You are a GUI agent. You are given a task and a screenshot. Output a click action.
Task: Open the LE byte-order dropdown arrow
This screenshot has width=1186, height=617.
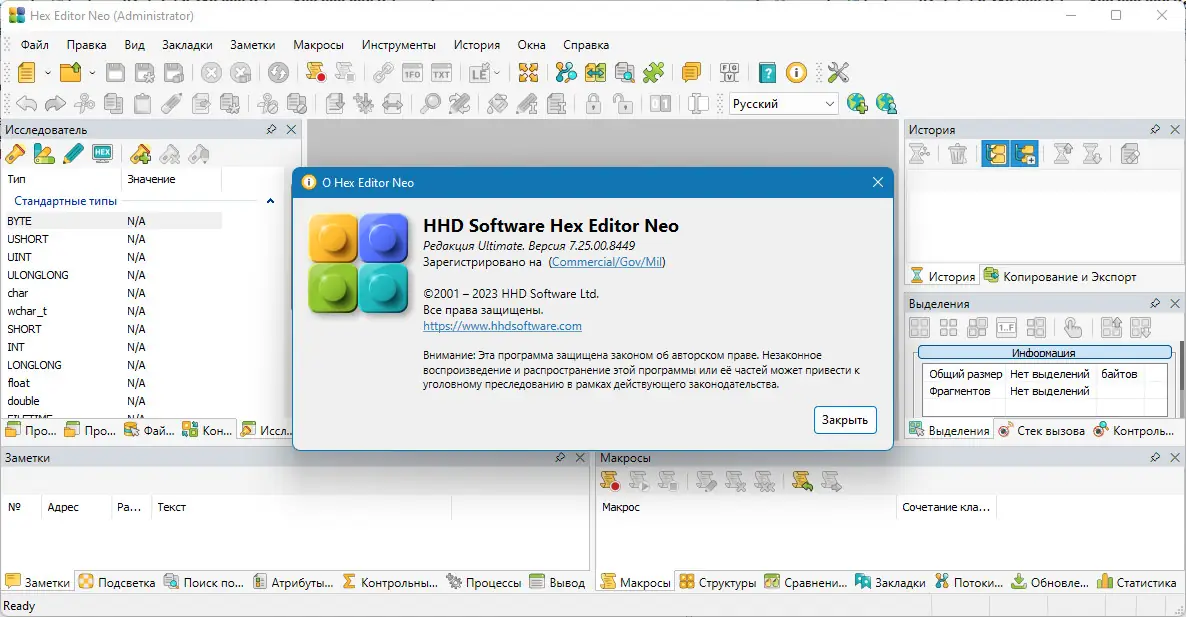coord(497,71)
